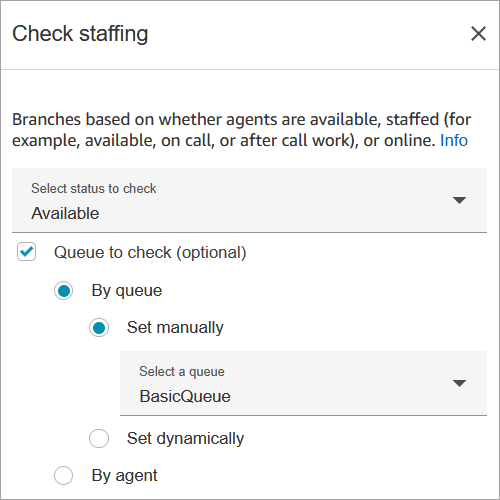
Task: Click the By queue label text
Action: click(x=127, y=291)
